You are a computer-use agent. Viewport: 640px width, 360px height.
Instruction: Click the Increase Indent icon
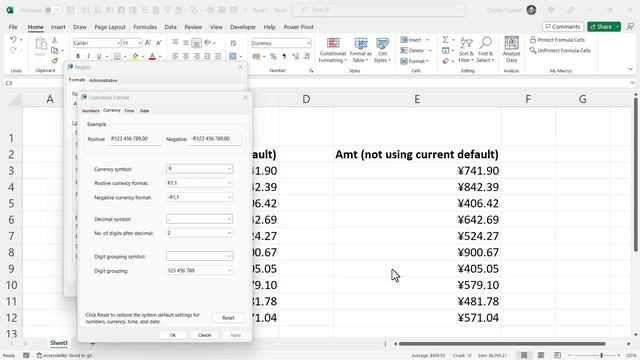point(218,56)
